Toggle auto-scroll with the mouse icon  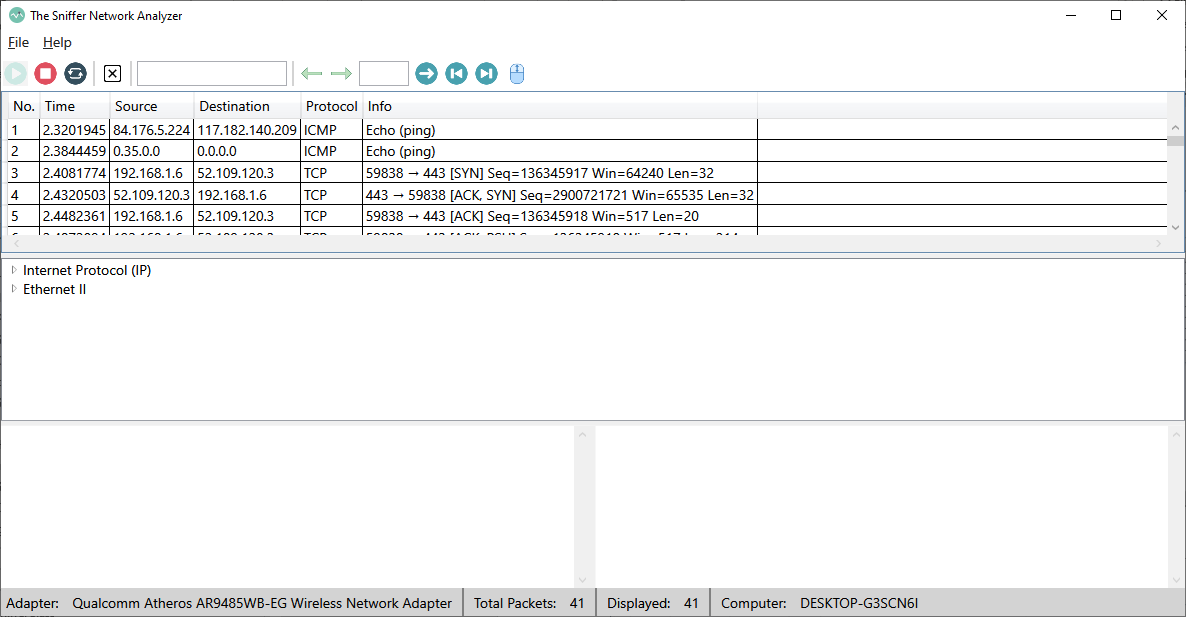pyautogui.click(x=517, y=73)
